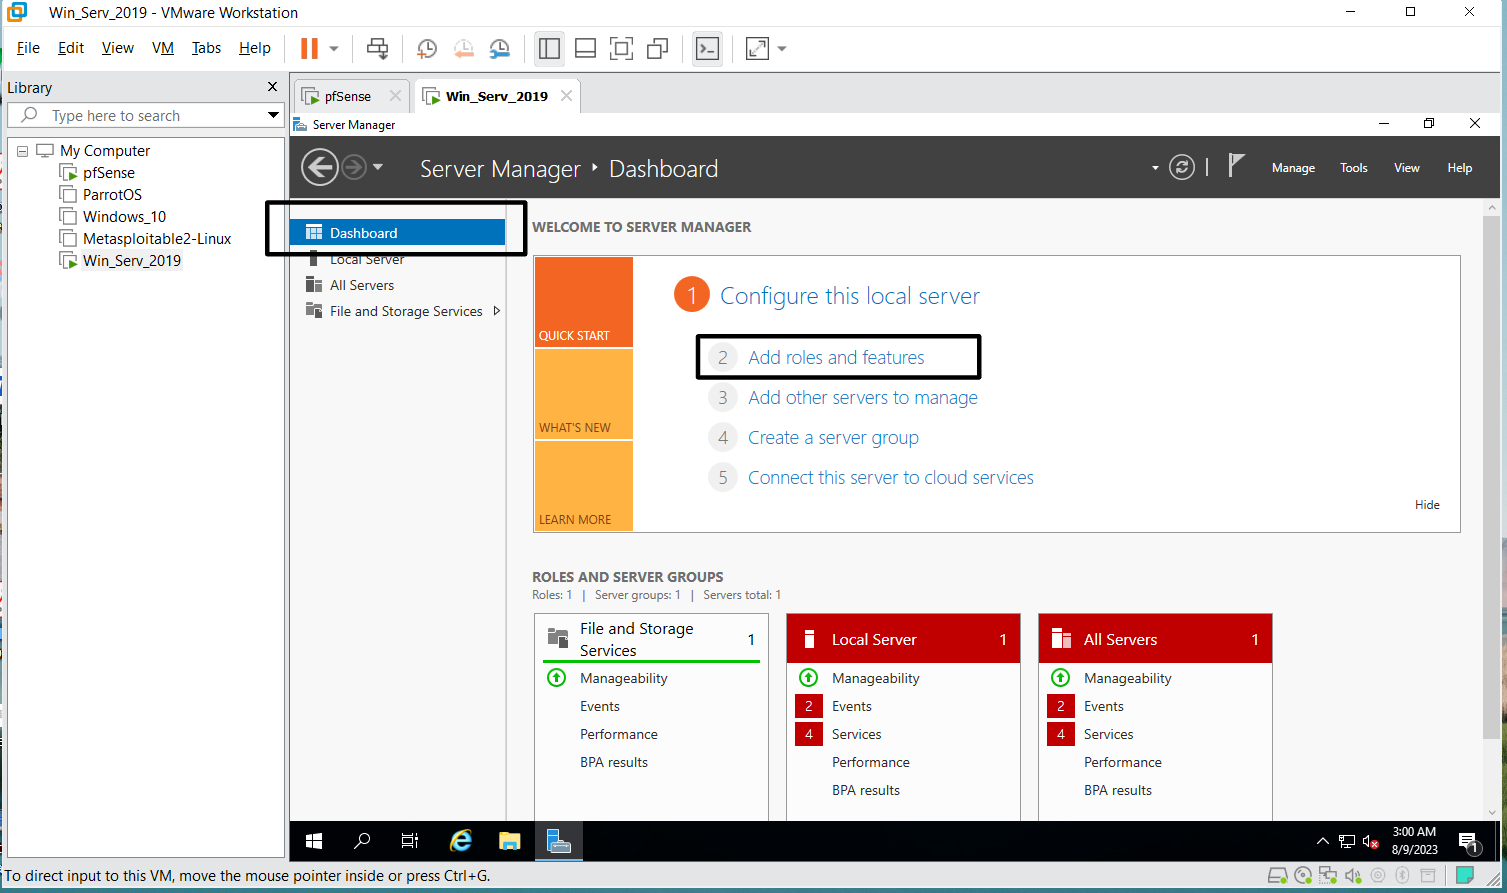Image resolution: width=1507 pixels, height=893 pixels.
Task: Click Add other servers to manage
Action: pyautogui.click(x=863, y=398)
